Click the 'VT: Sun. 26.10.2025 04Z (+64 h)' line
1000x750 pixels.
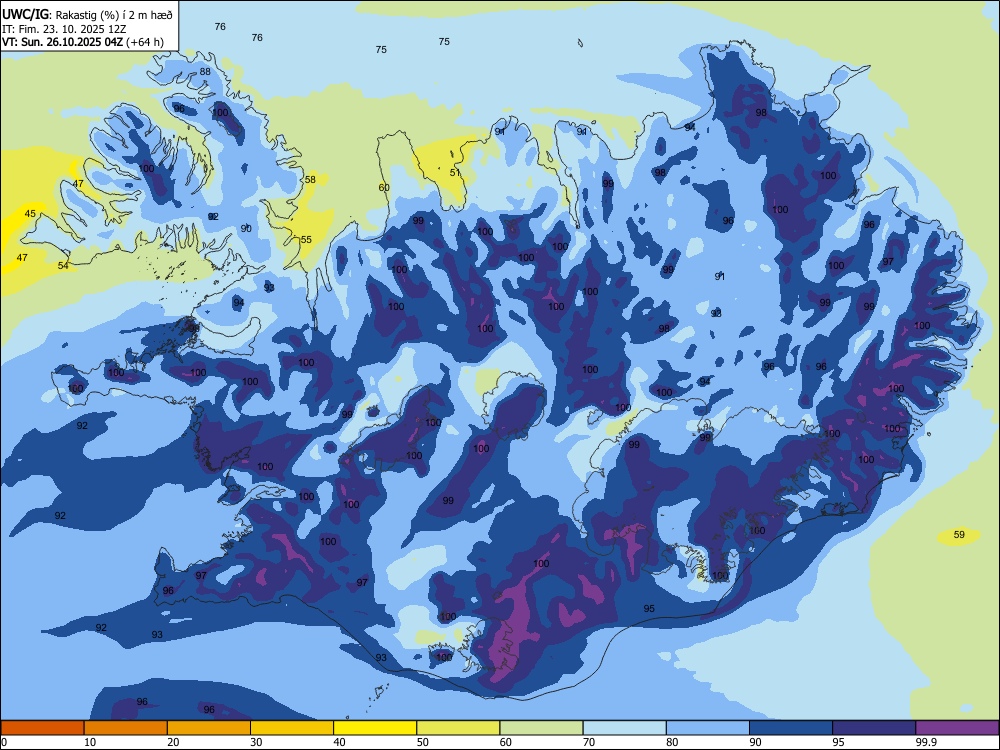(x=83, y=42)
